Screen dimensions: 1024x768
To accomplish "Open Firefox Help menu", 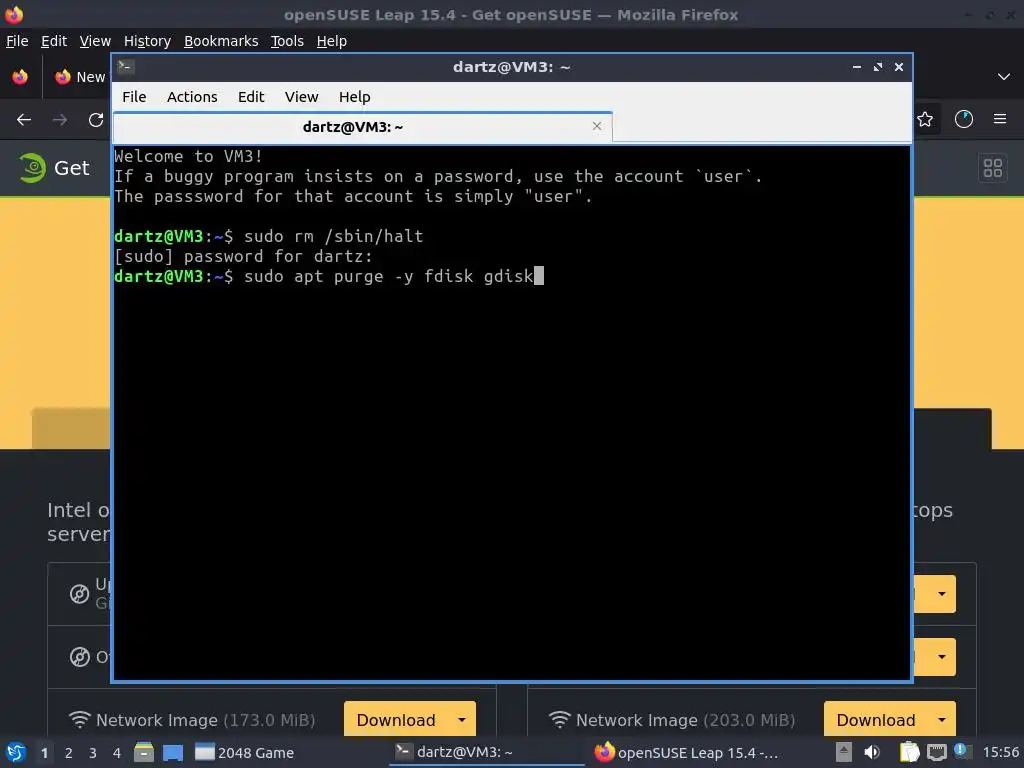I will point(332,41).
